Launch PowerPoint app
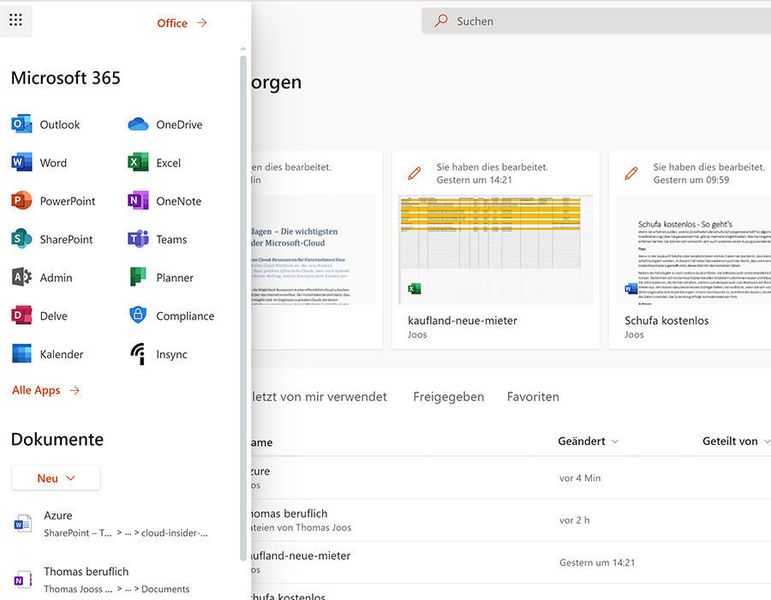The height and width of the screenshot is (600, 771). pyautogui.click(x=53, y=201)
